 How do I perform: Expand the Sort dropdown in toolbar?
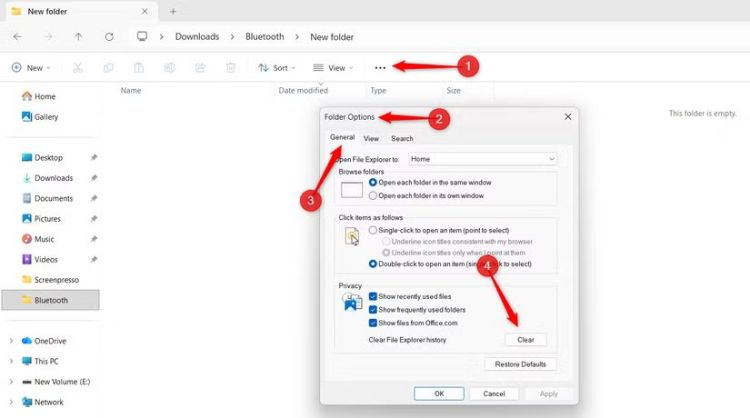coord(273,68)
